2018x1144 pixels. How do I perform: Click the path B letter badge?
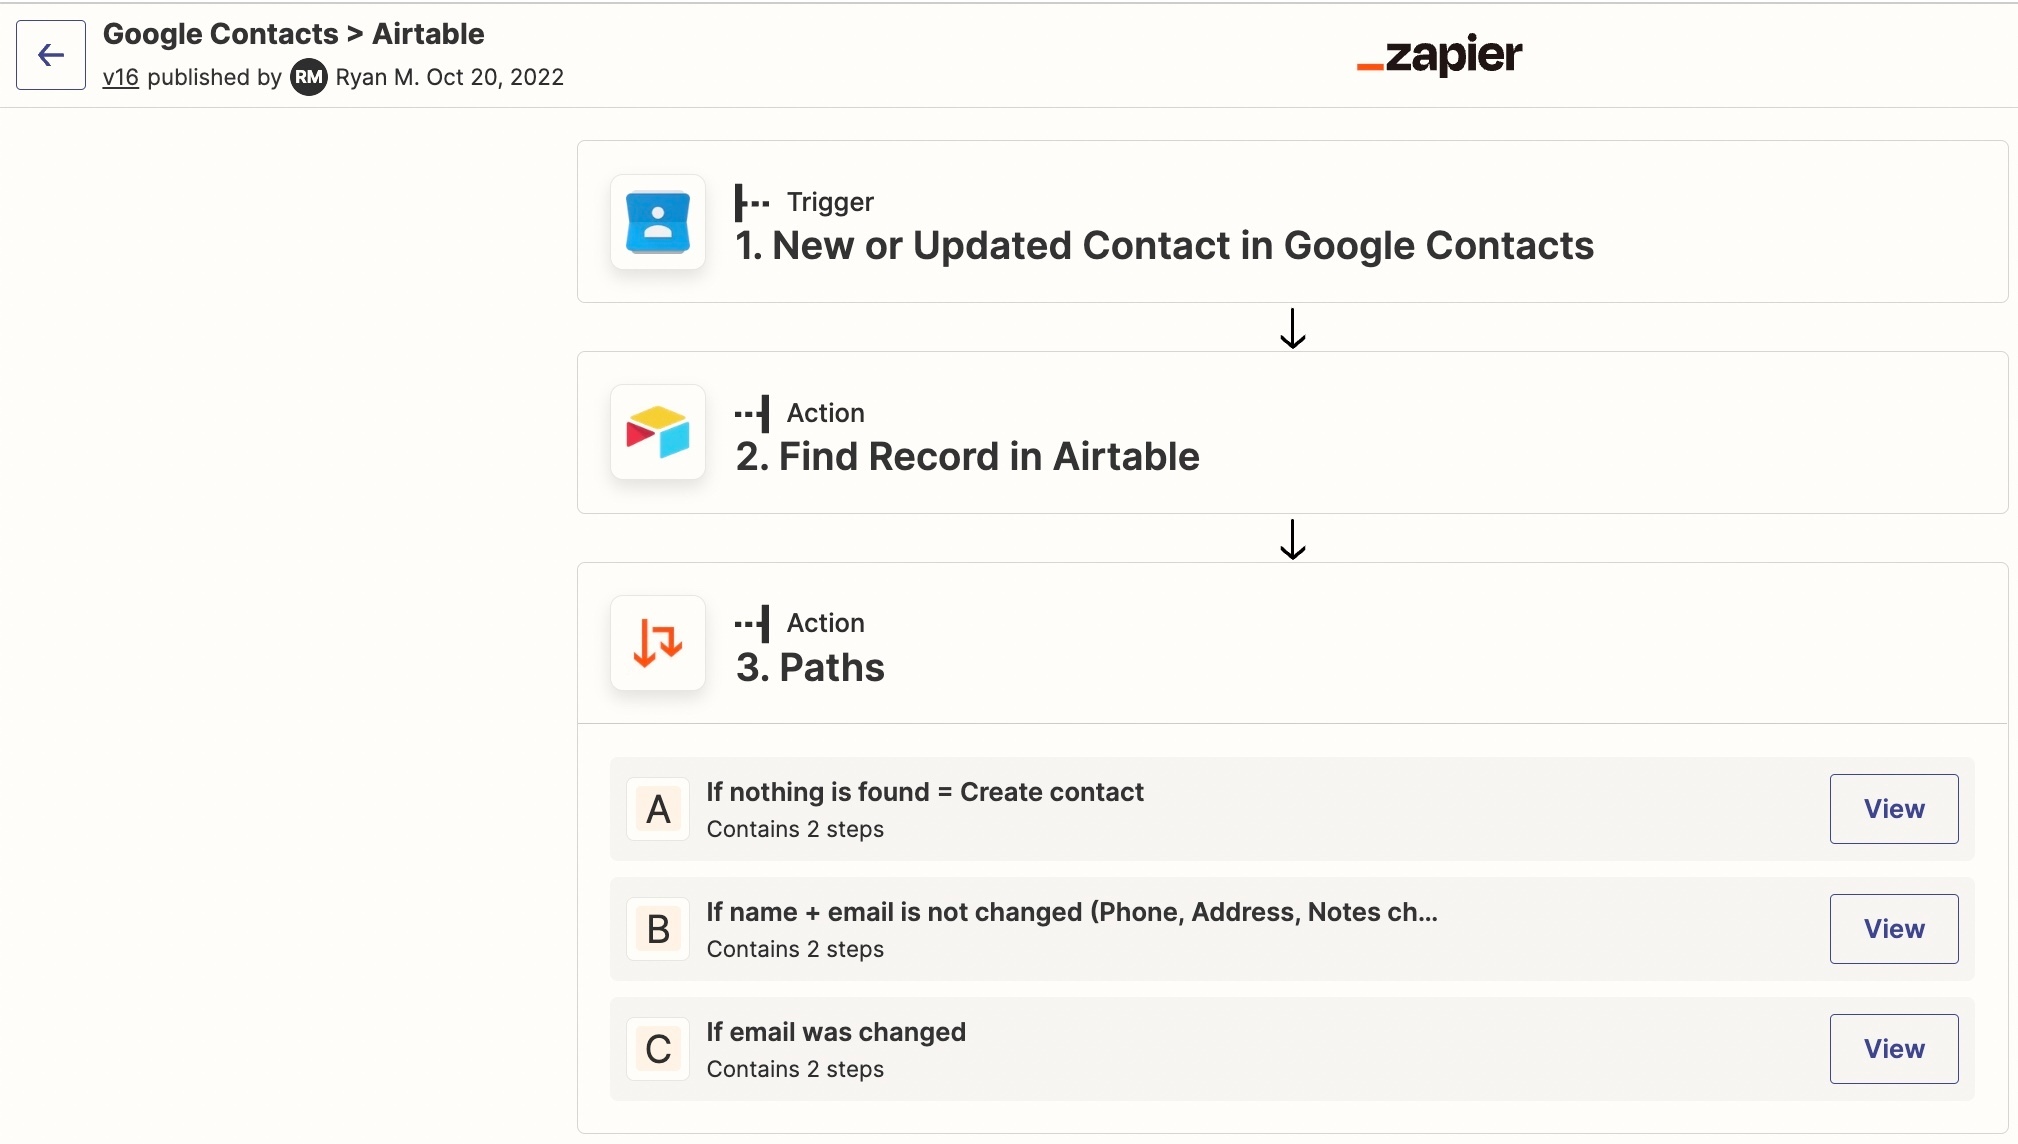[x=658, y=929]
